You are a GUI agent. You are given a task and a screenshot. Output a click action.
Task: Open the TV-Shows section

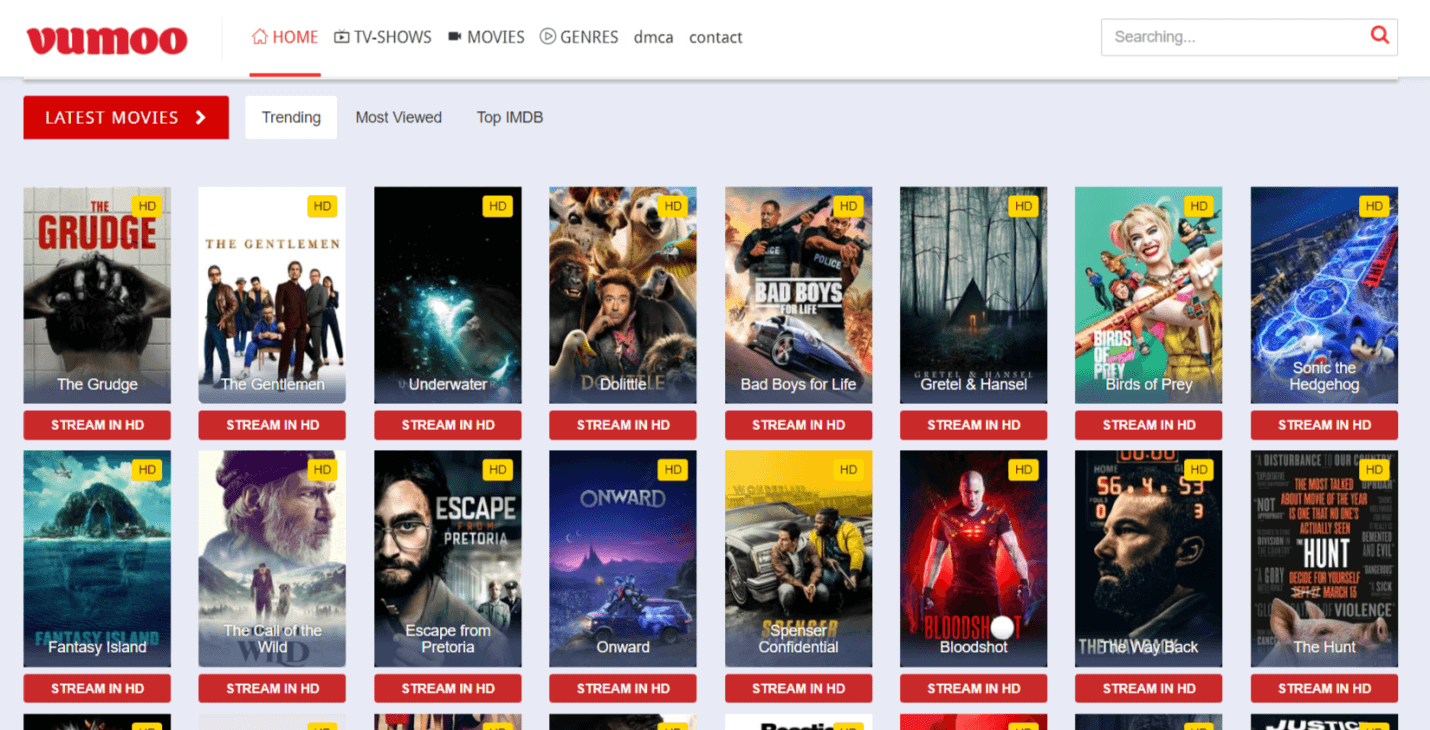pos(383,37)
